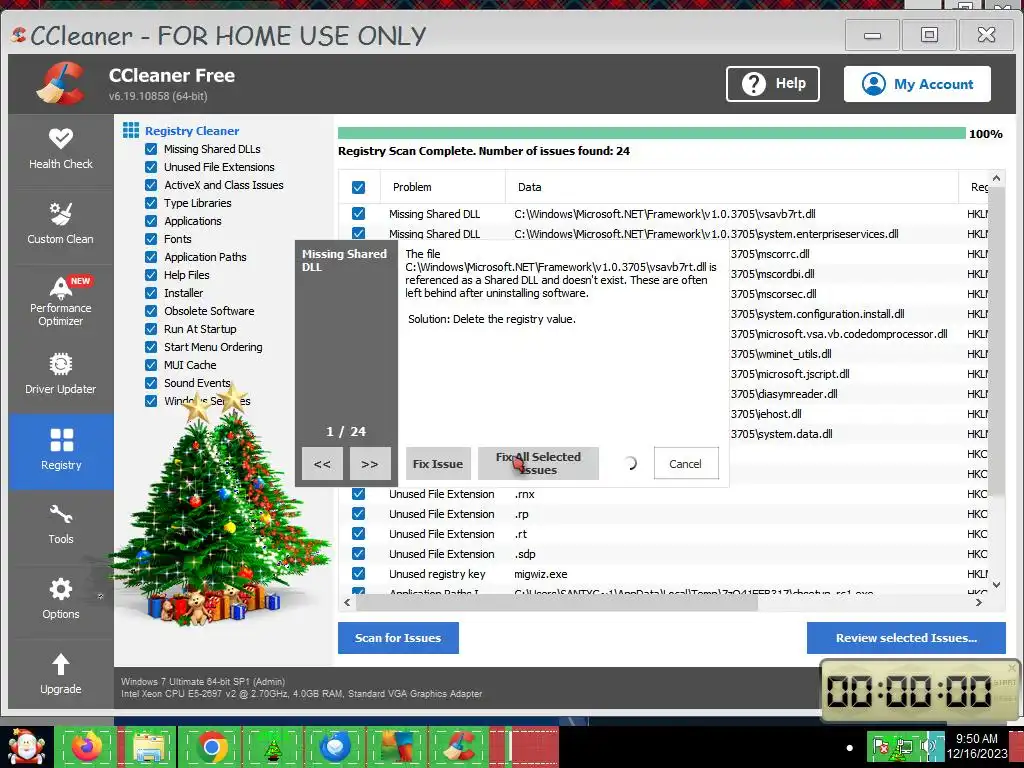Switch to CCleaner taskbar icon
Viewport: 1024px width, 768px height.
click(x=459, y=746)
